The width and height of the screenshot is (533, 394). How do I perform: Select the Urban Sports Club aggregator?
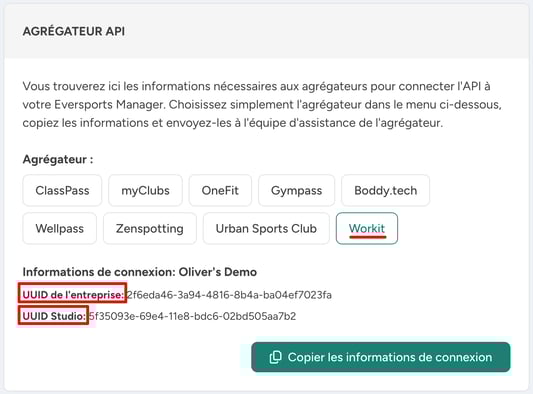point(266,228)
